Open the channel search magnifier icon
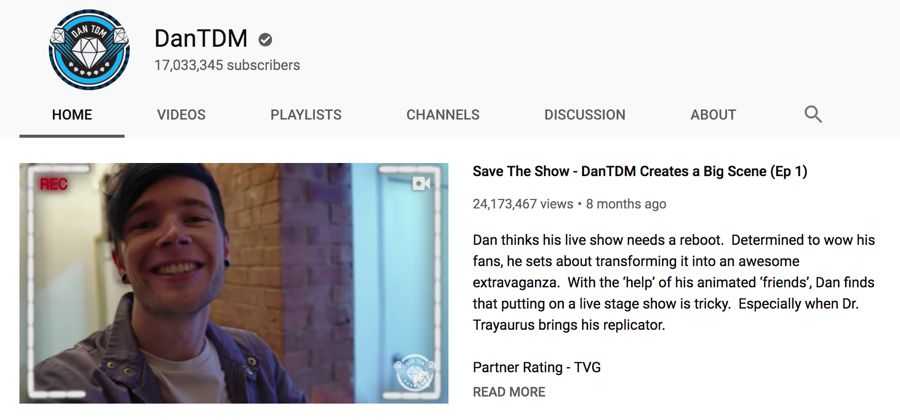900x420 pixels. 813,114
